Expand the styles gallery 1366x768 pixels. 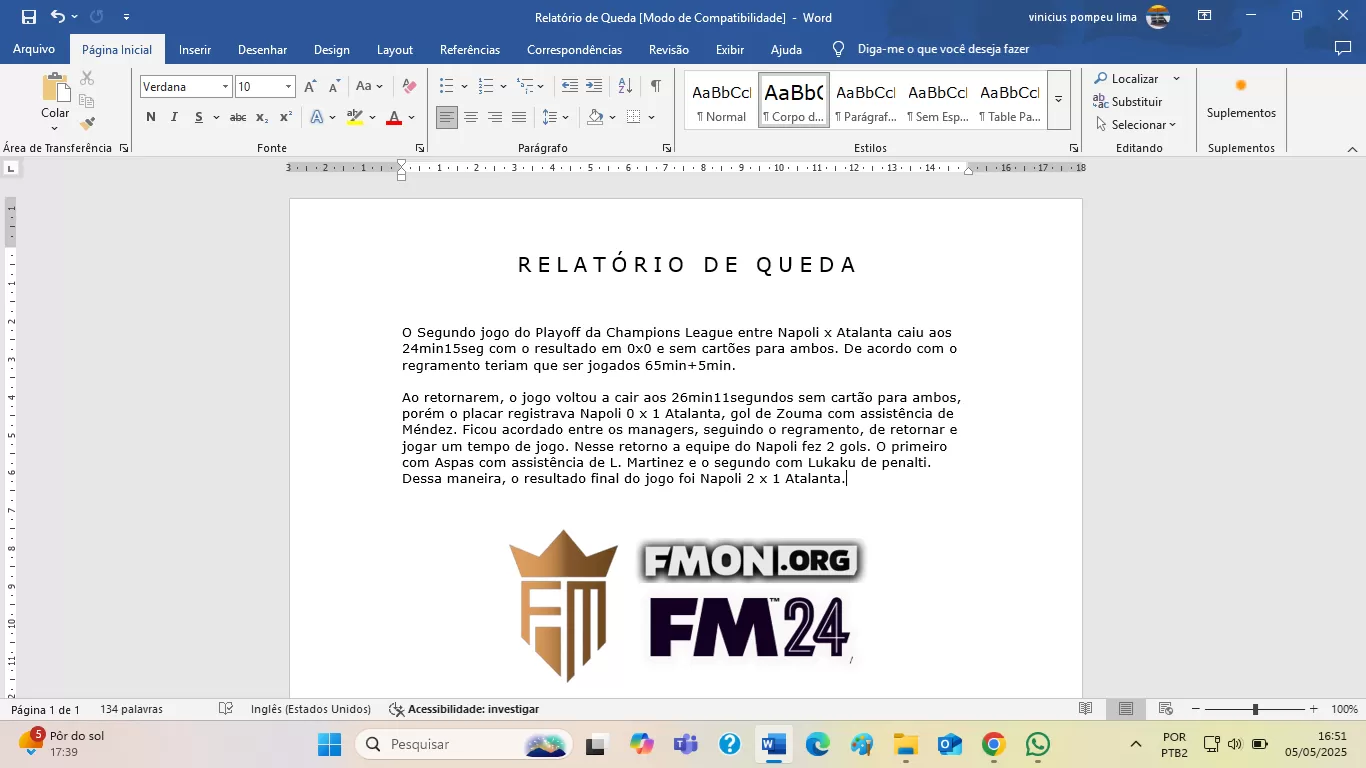(x=1058, y=100)
